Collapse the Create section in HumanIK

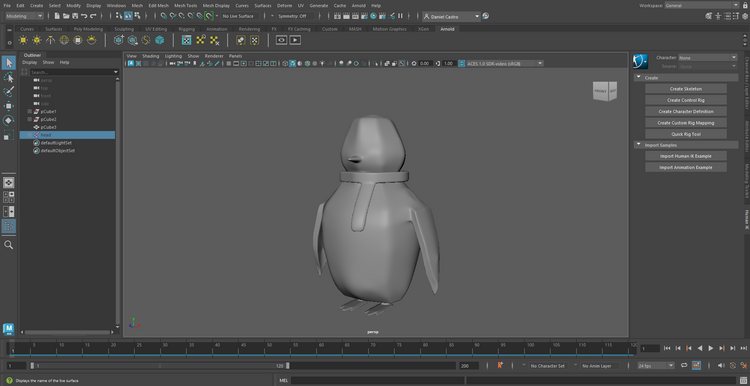(x=638, y=77)
